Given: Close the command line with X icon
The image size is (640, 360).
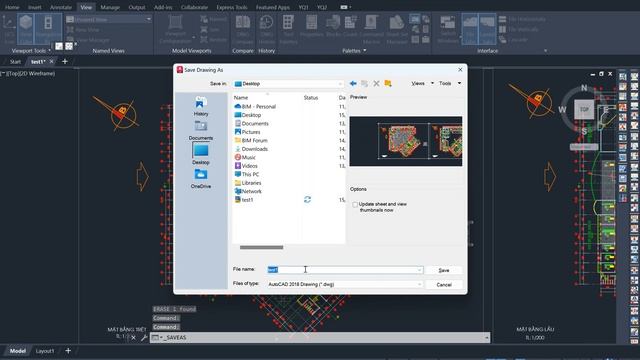Looking at the screenshot, I should (x=133, y=338).
